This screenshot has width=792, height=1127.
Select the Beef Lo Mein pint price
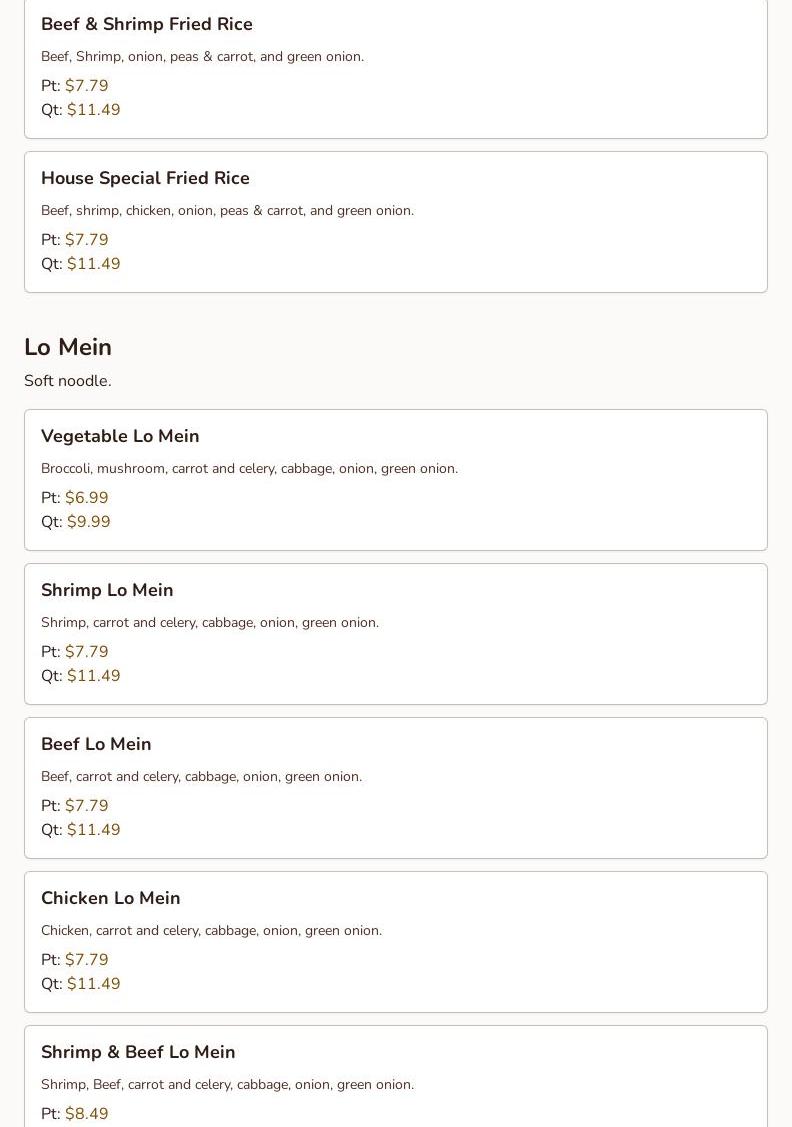(87, 806)
